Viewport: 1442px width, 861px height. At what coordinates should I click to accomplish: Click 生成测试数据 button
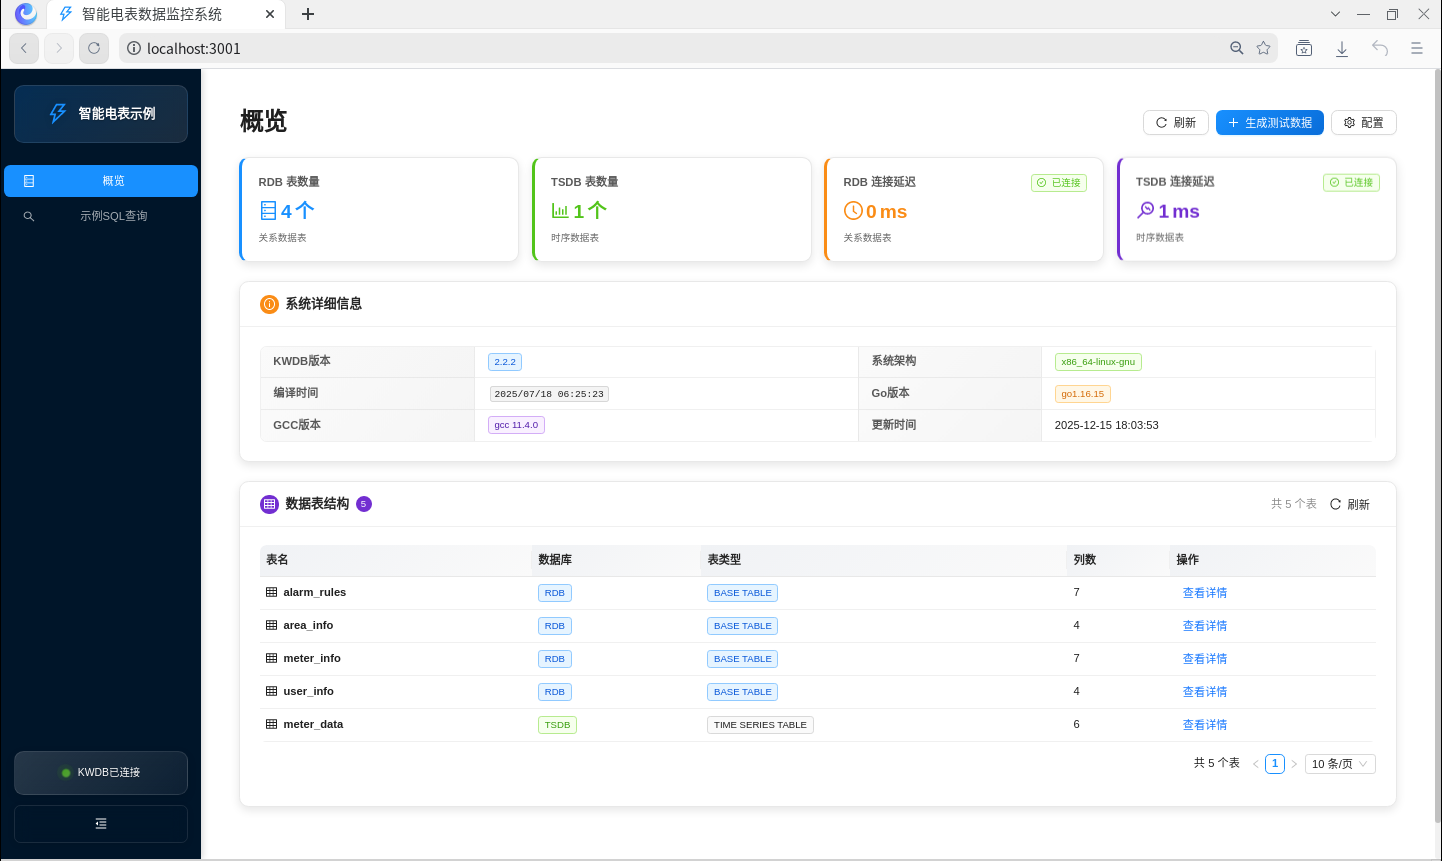click(1270, 122)
